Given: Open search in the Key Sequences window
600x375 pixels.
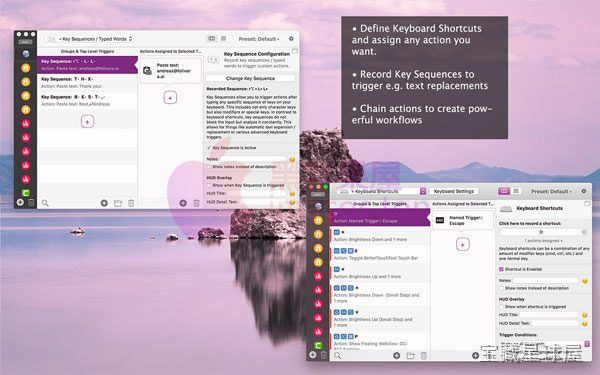Looking at the screenshot, I should (x=45, y=203).
